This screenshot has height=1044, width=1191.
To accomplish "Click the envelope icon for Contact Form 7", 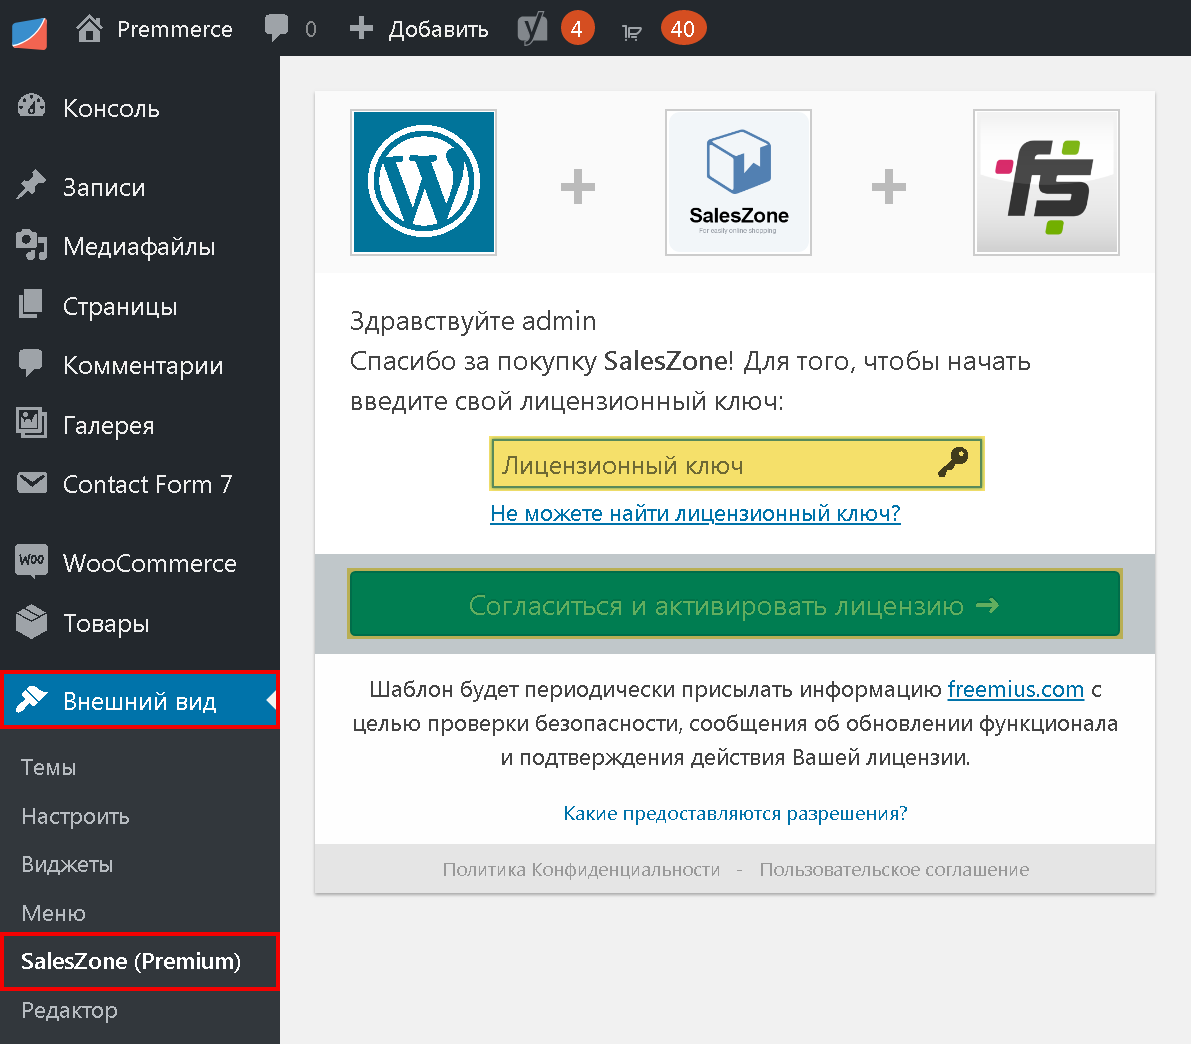I will click(x=32, y=482).
